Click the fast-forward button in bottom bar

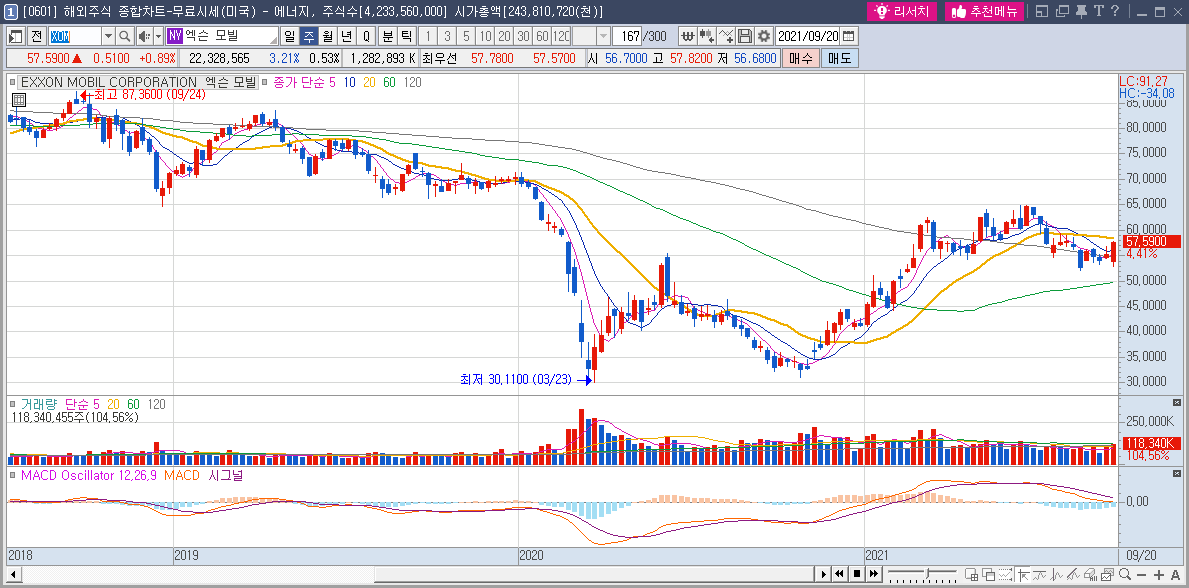[874, 574]
